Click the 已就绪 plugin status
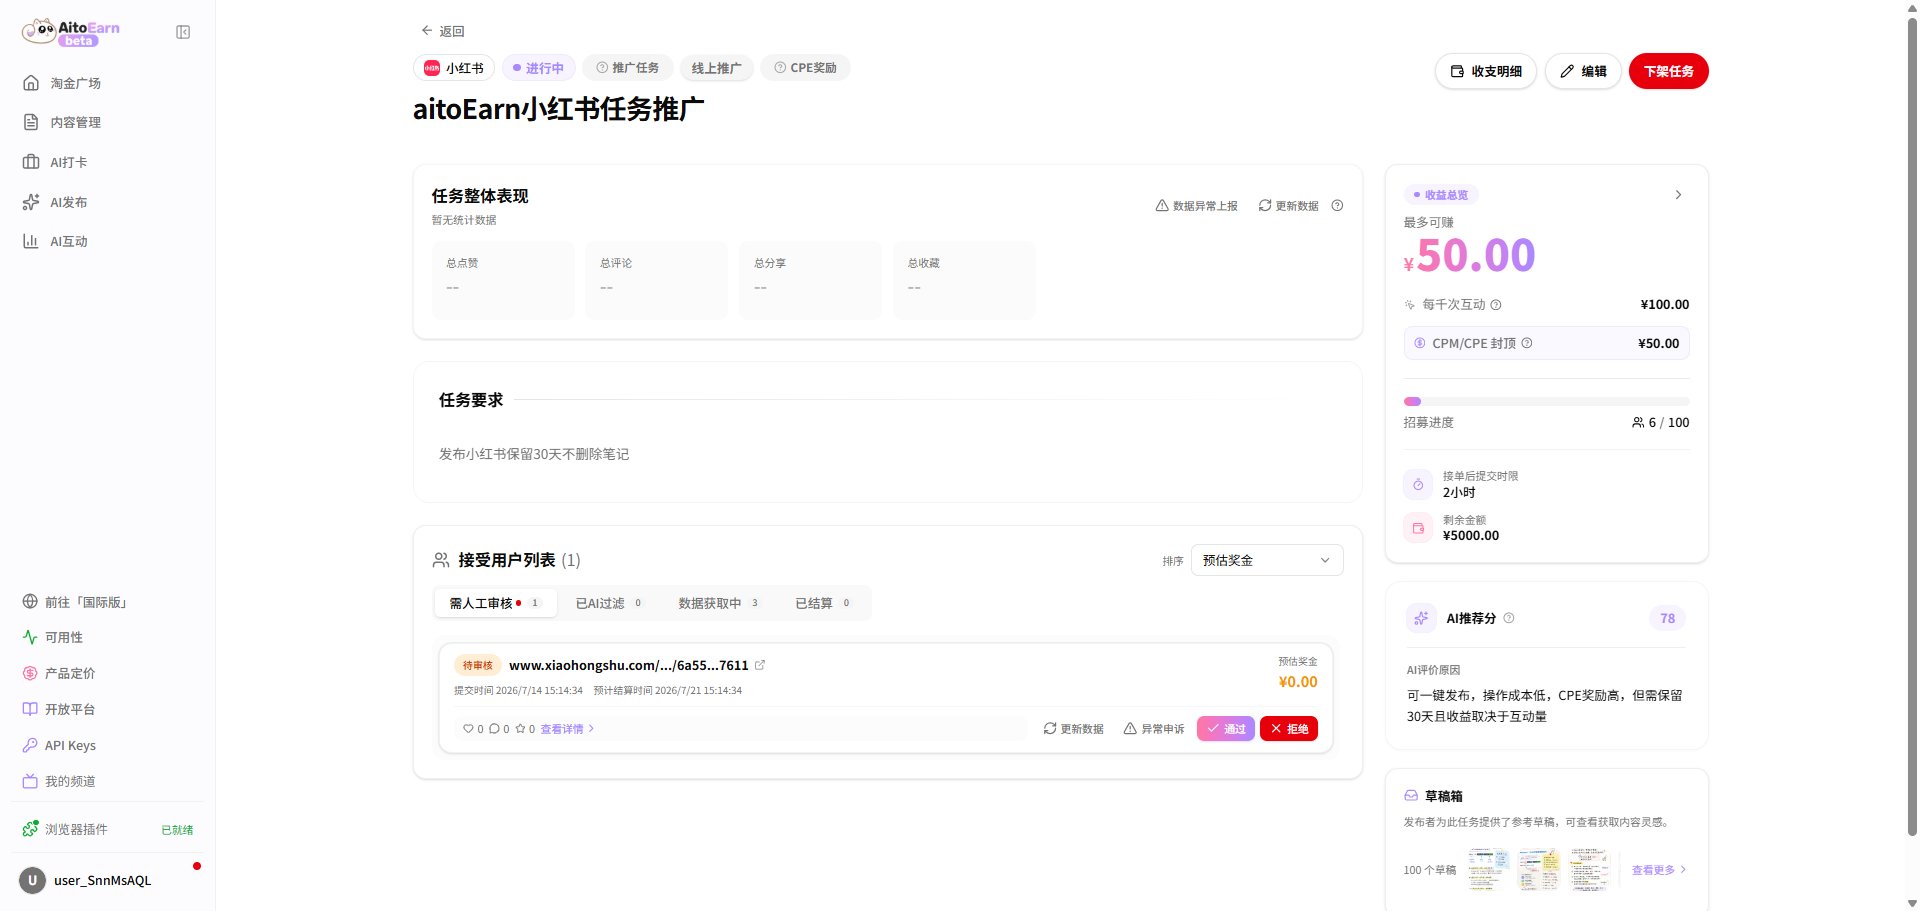The image size is (1920, 911). [177, 830]
